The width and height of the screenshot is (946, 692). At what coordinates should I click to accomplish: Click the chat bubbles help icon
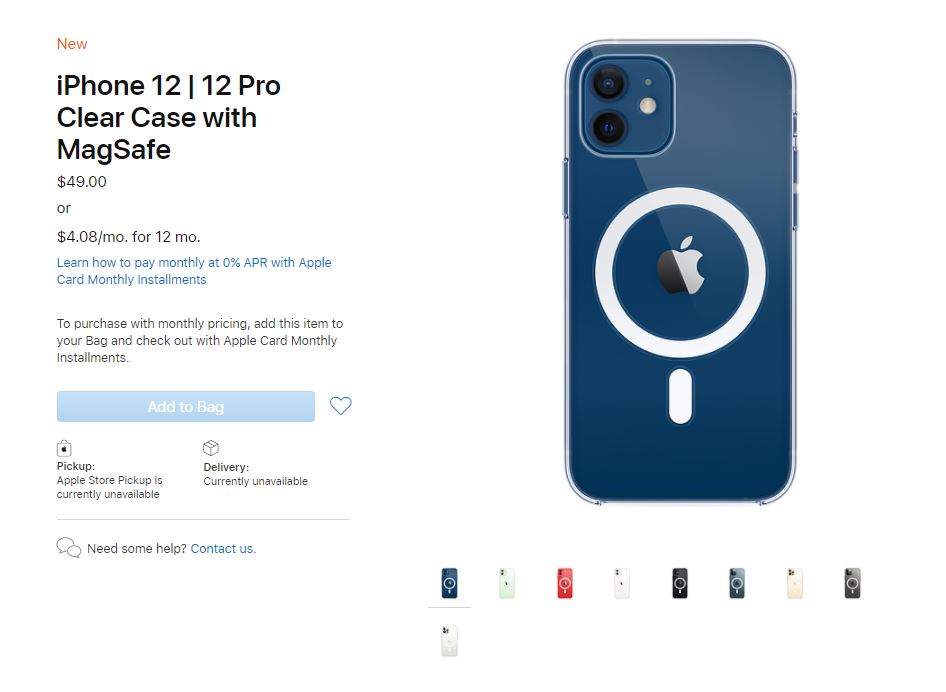click(69, 548)
